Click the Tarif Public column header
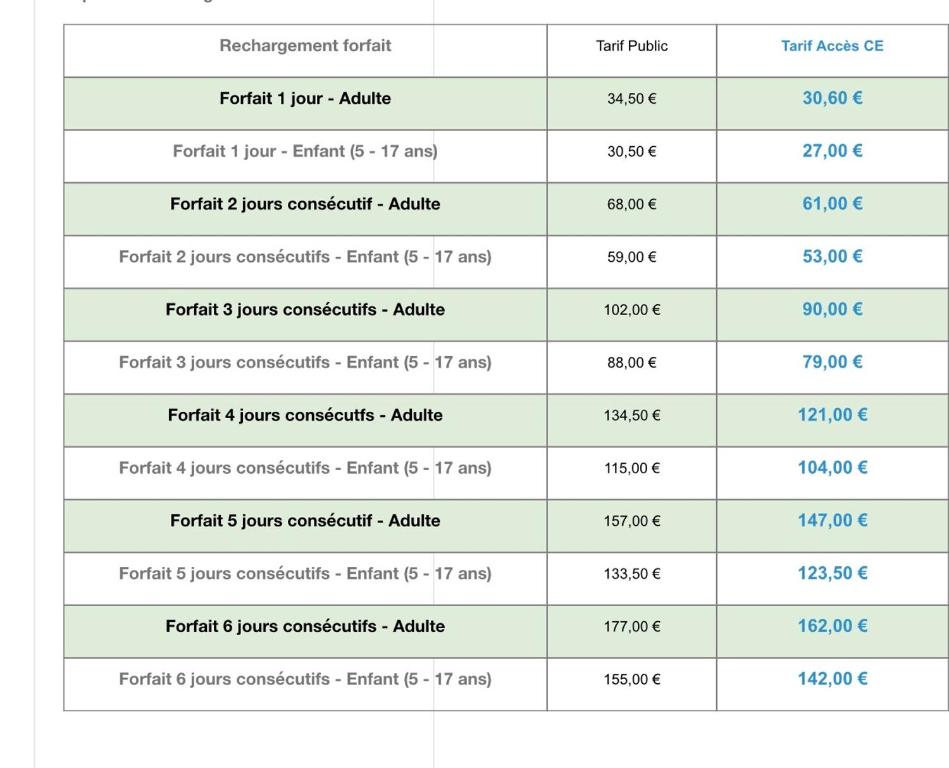949x768 pixels. click(631, 46)
